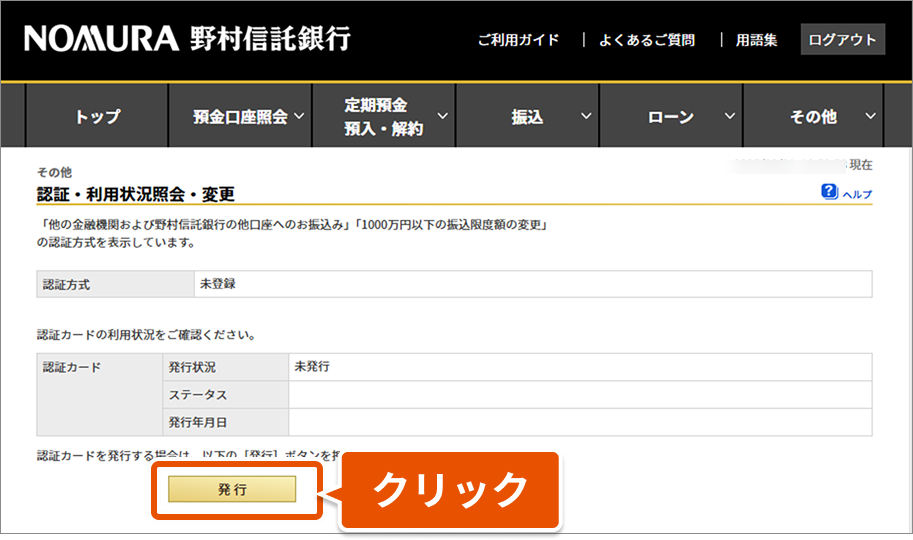Click the 未登録 value in 認証方式 row
The width and height of the screenshot is (913, 540).
[x=219, y=284]
